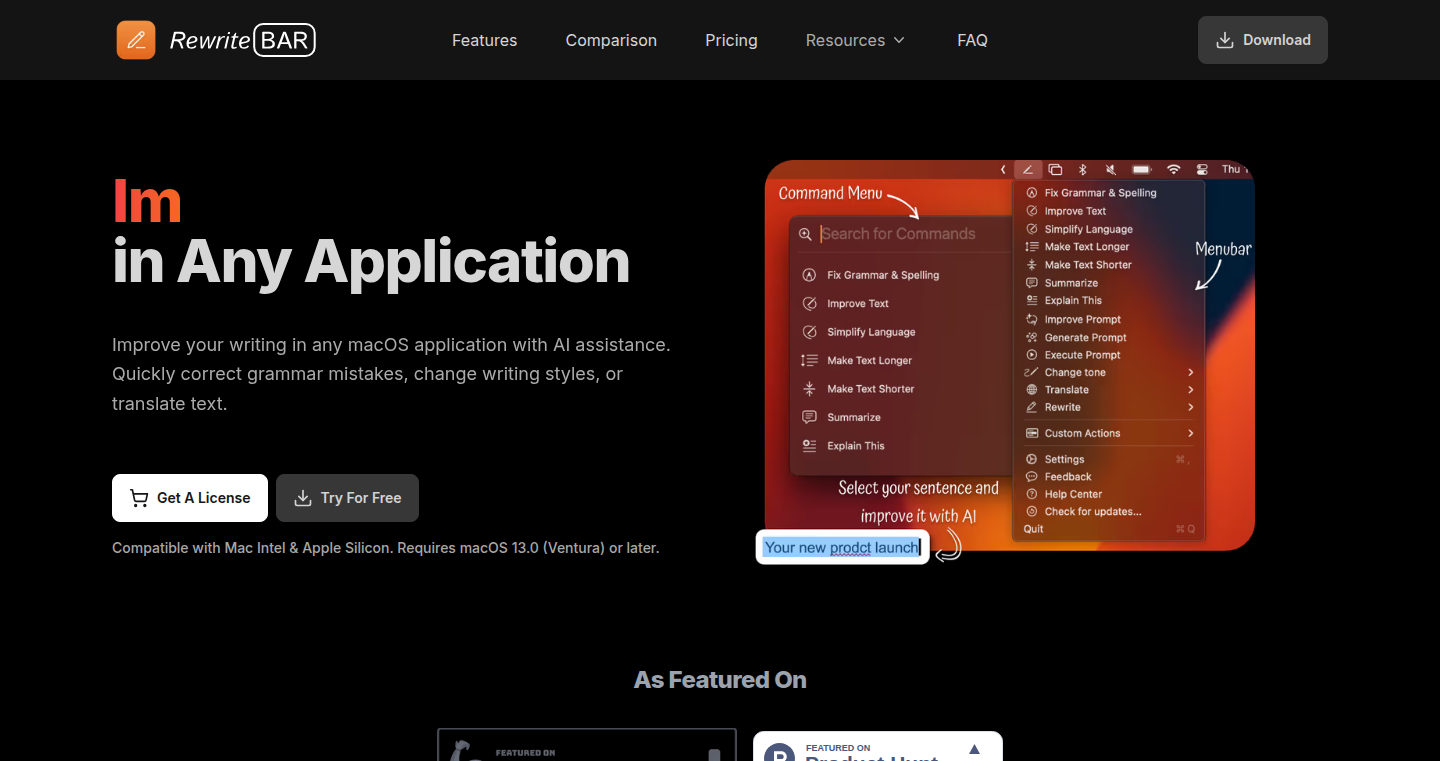Click the RewriteBAR wordmark text
The image size is (1440, 761).
(x=243, y=40)
